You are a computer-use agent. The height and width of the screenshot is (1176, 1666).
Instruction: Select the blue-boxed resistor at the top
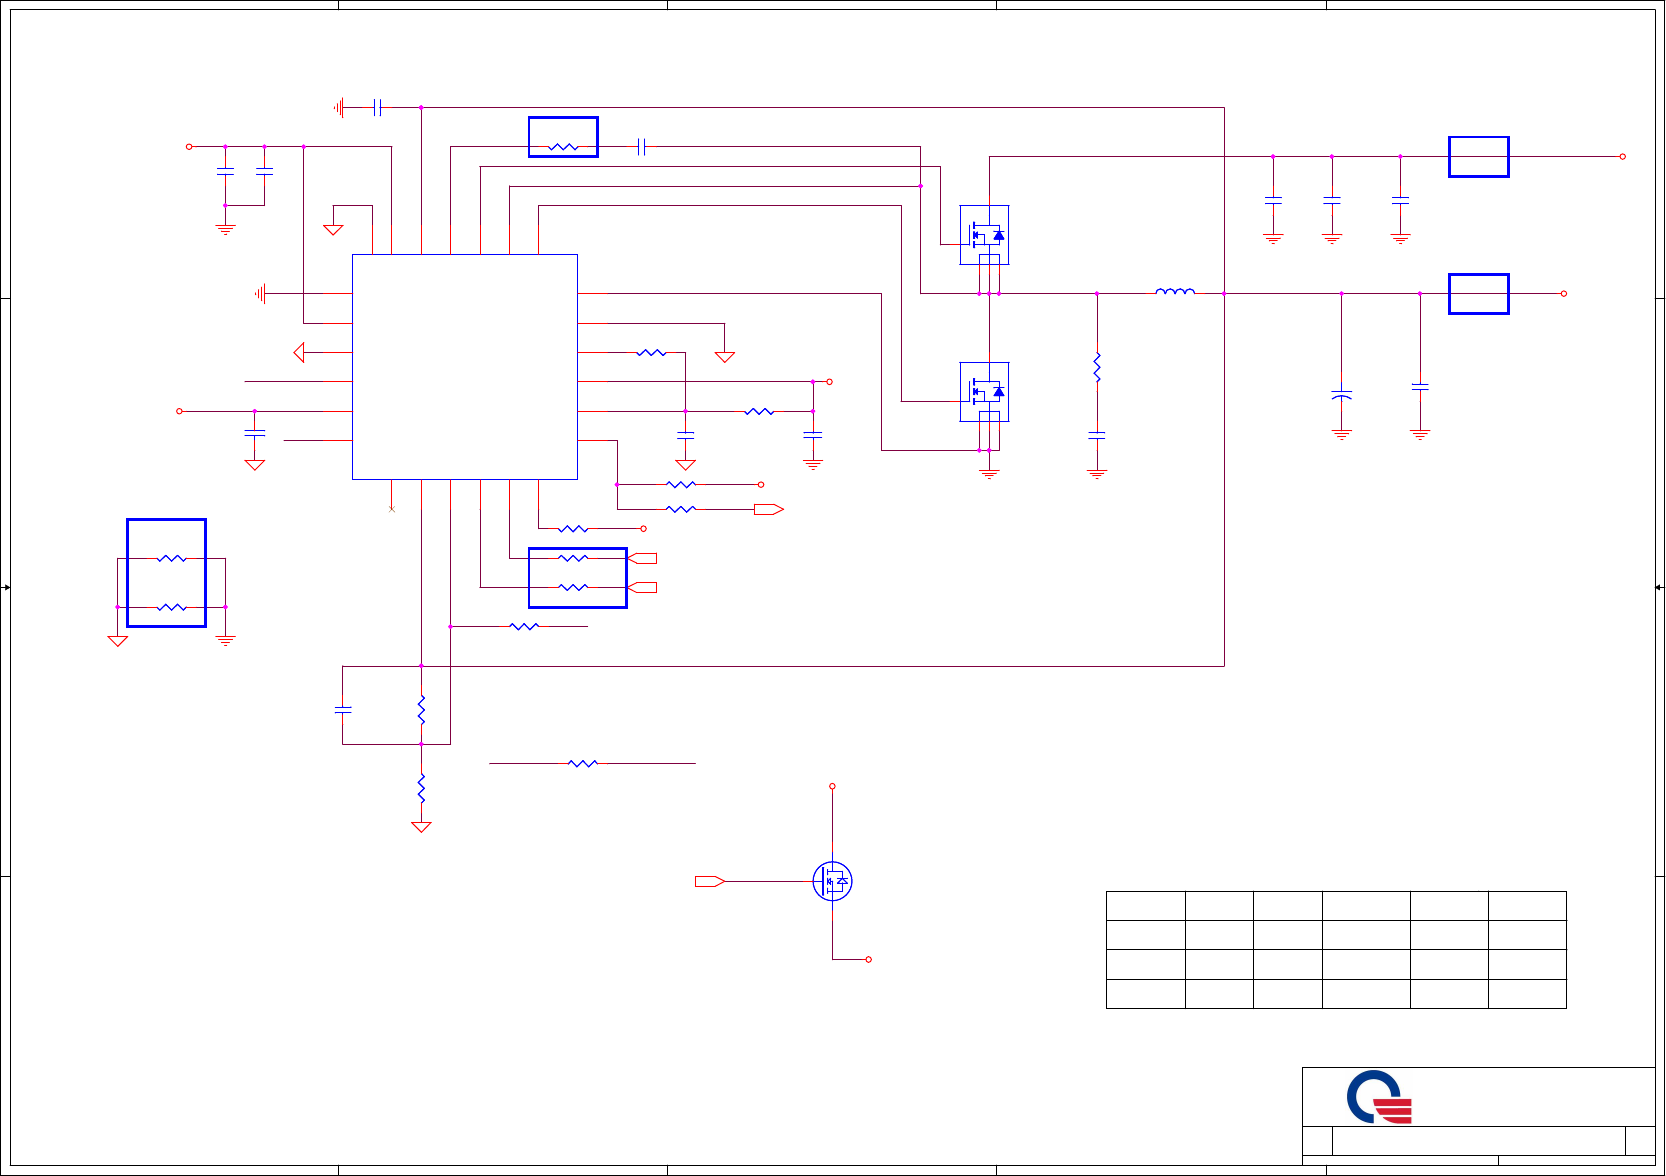[563, 137]
